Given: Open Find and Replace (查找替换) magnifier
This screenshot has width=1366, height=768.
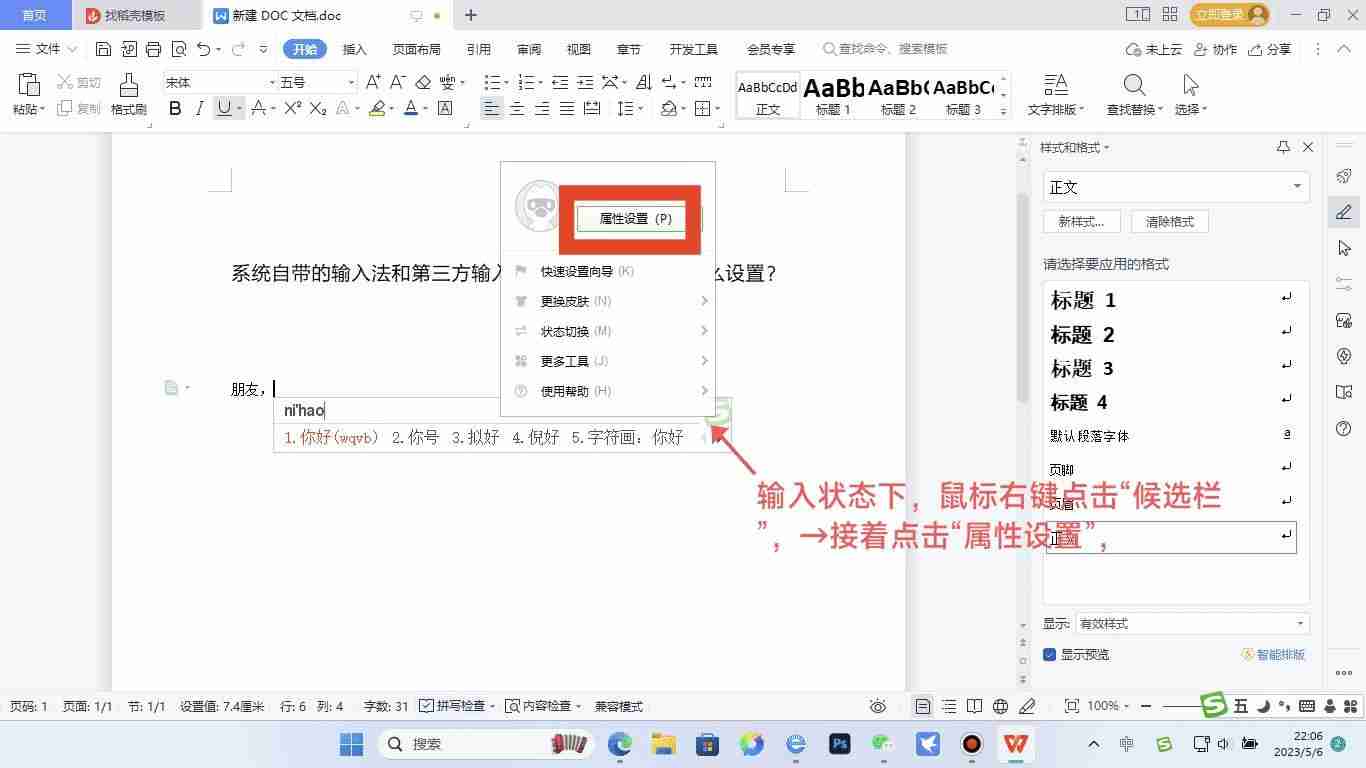Looking at the screenshot, I should (1134, 94).
